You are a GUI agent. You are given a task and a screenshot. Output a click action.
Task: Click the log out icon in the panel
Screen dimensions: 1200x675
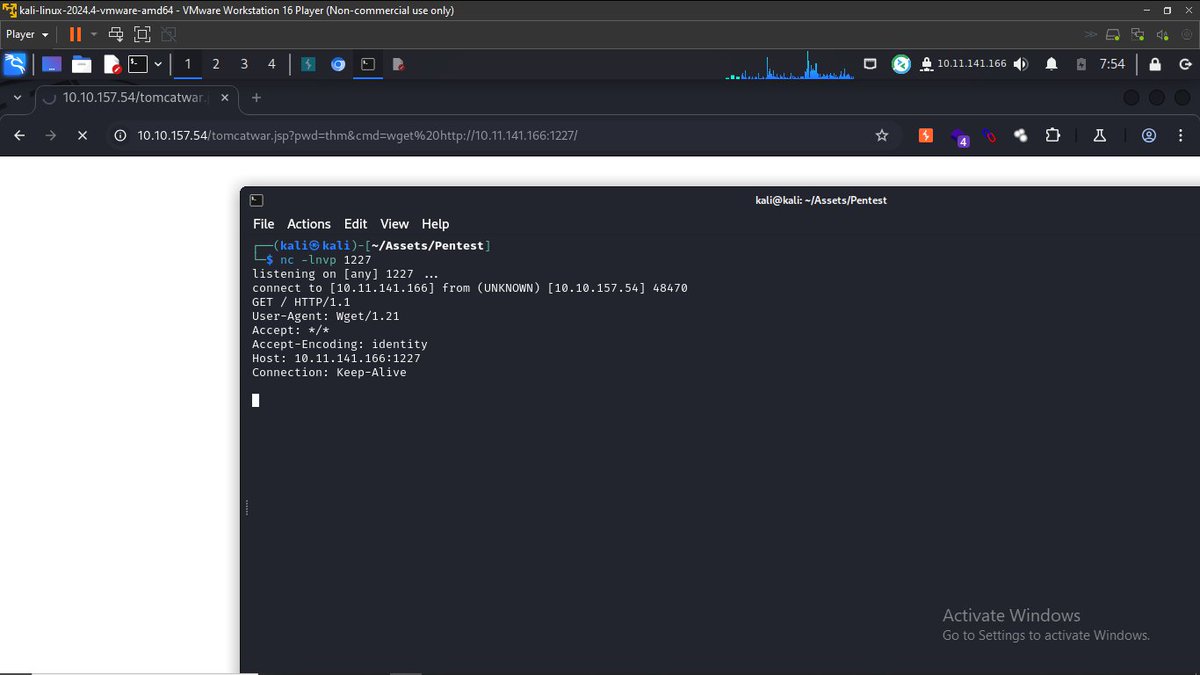[x=1183, y=64]
